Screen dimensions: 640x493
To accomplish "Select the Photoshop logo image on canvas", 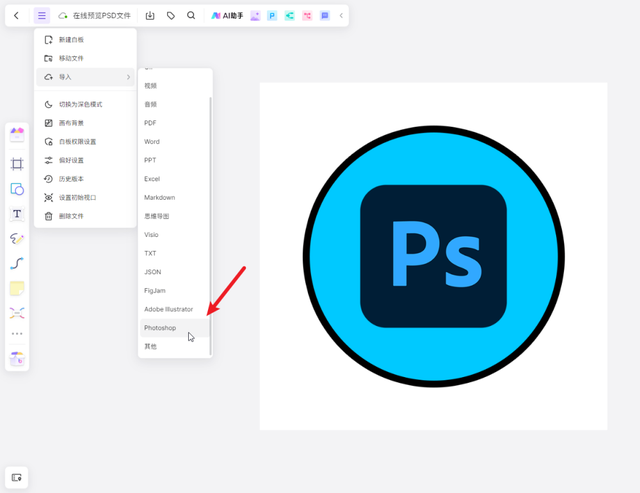I will tap(433, 256).
